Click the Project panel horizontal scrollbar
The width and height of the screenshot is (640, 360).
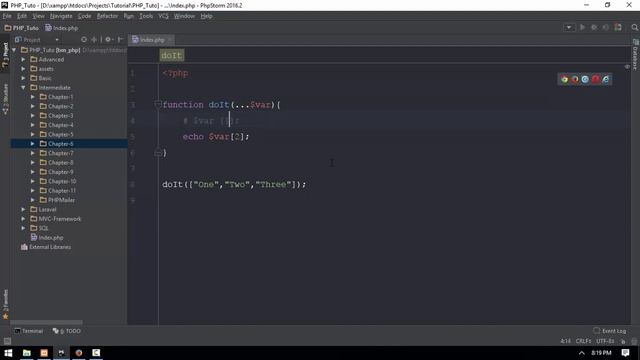tap(47, 322)
